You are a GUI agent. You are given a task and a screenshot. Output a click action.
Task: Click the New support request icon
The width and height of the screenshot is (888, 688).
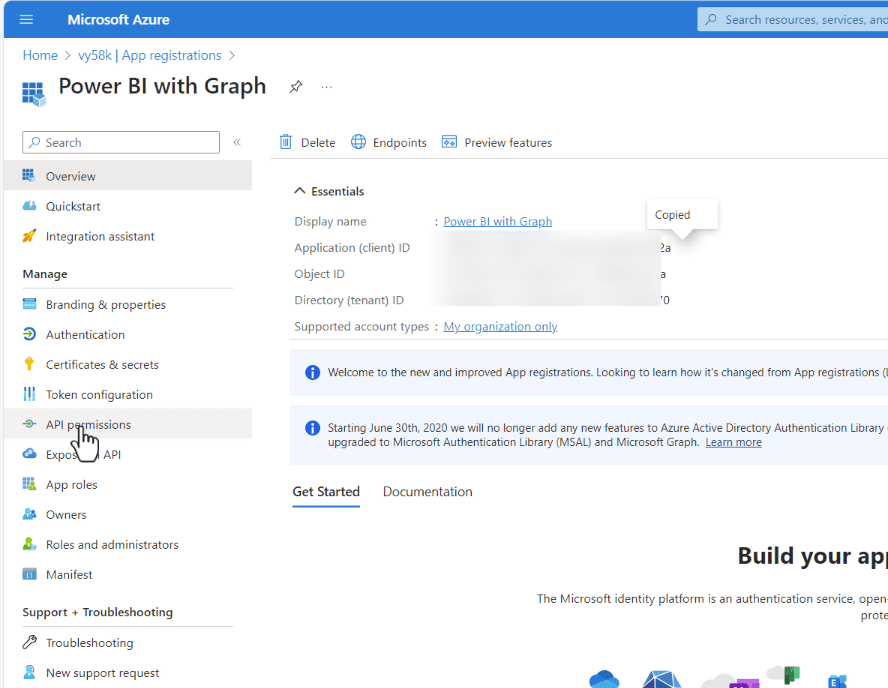point(29,672)
